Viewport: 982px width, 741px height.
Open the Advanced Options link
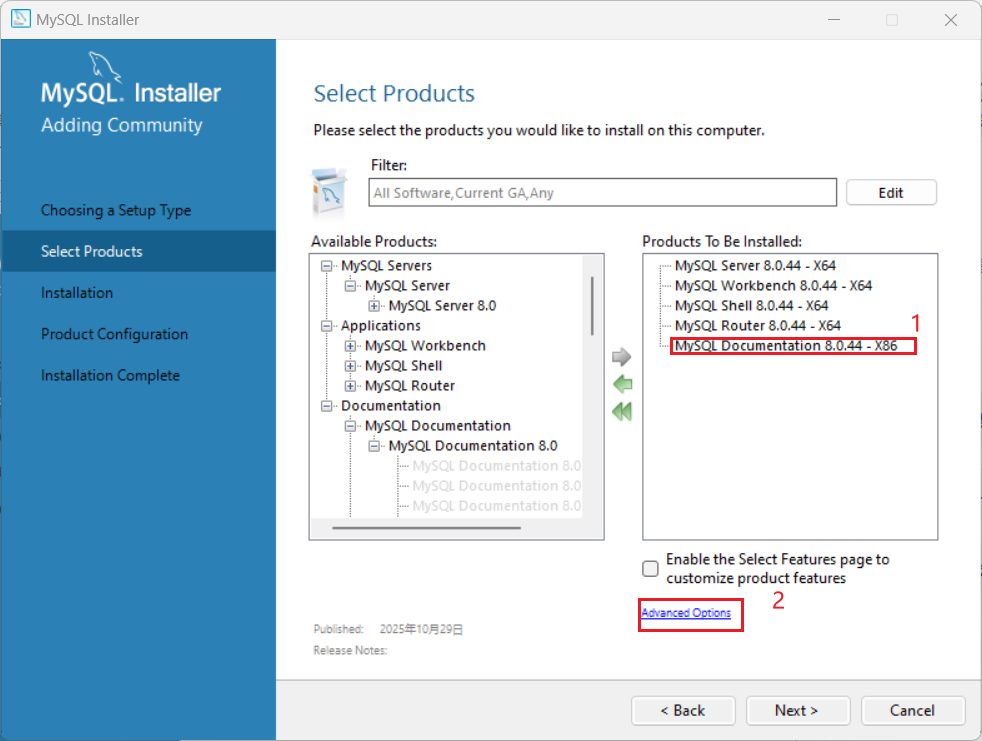pyautogui.click(x=686, y=613)
